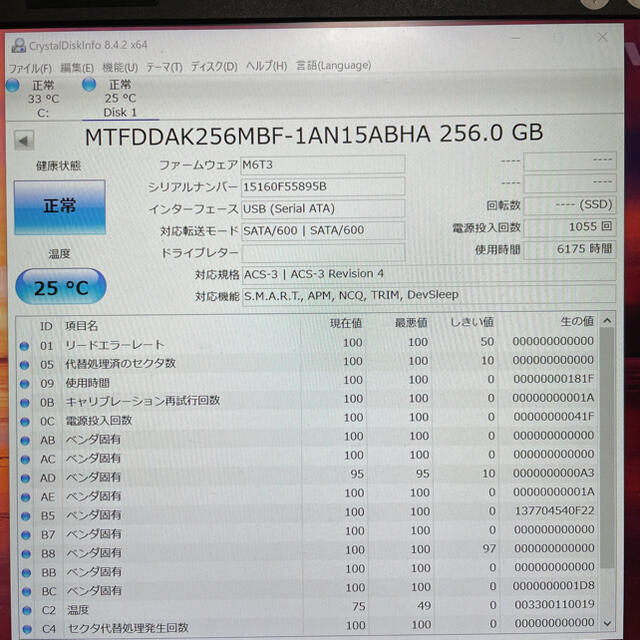Click the SMART list vertical scrollbar thumb
Screen dimensions: 640x640
pyautogui.click(x=607, y=448)
